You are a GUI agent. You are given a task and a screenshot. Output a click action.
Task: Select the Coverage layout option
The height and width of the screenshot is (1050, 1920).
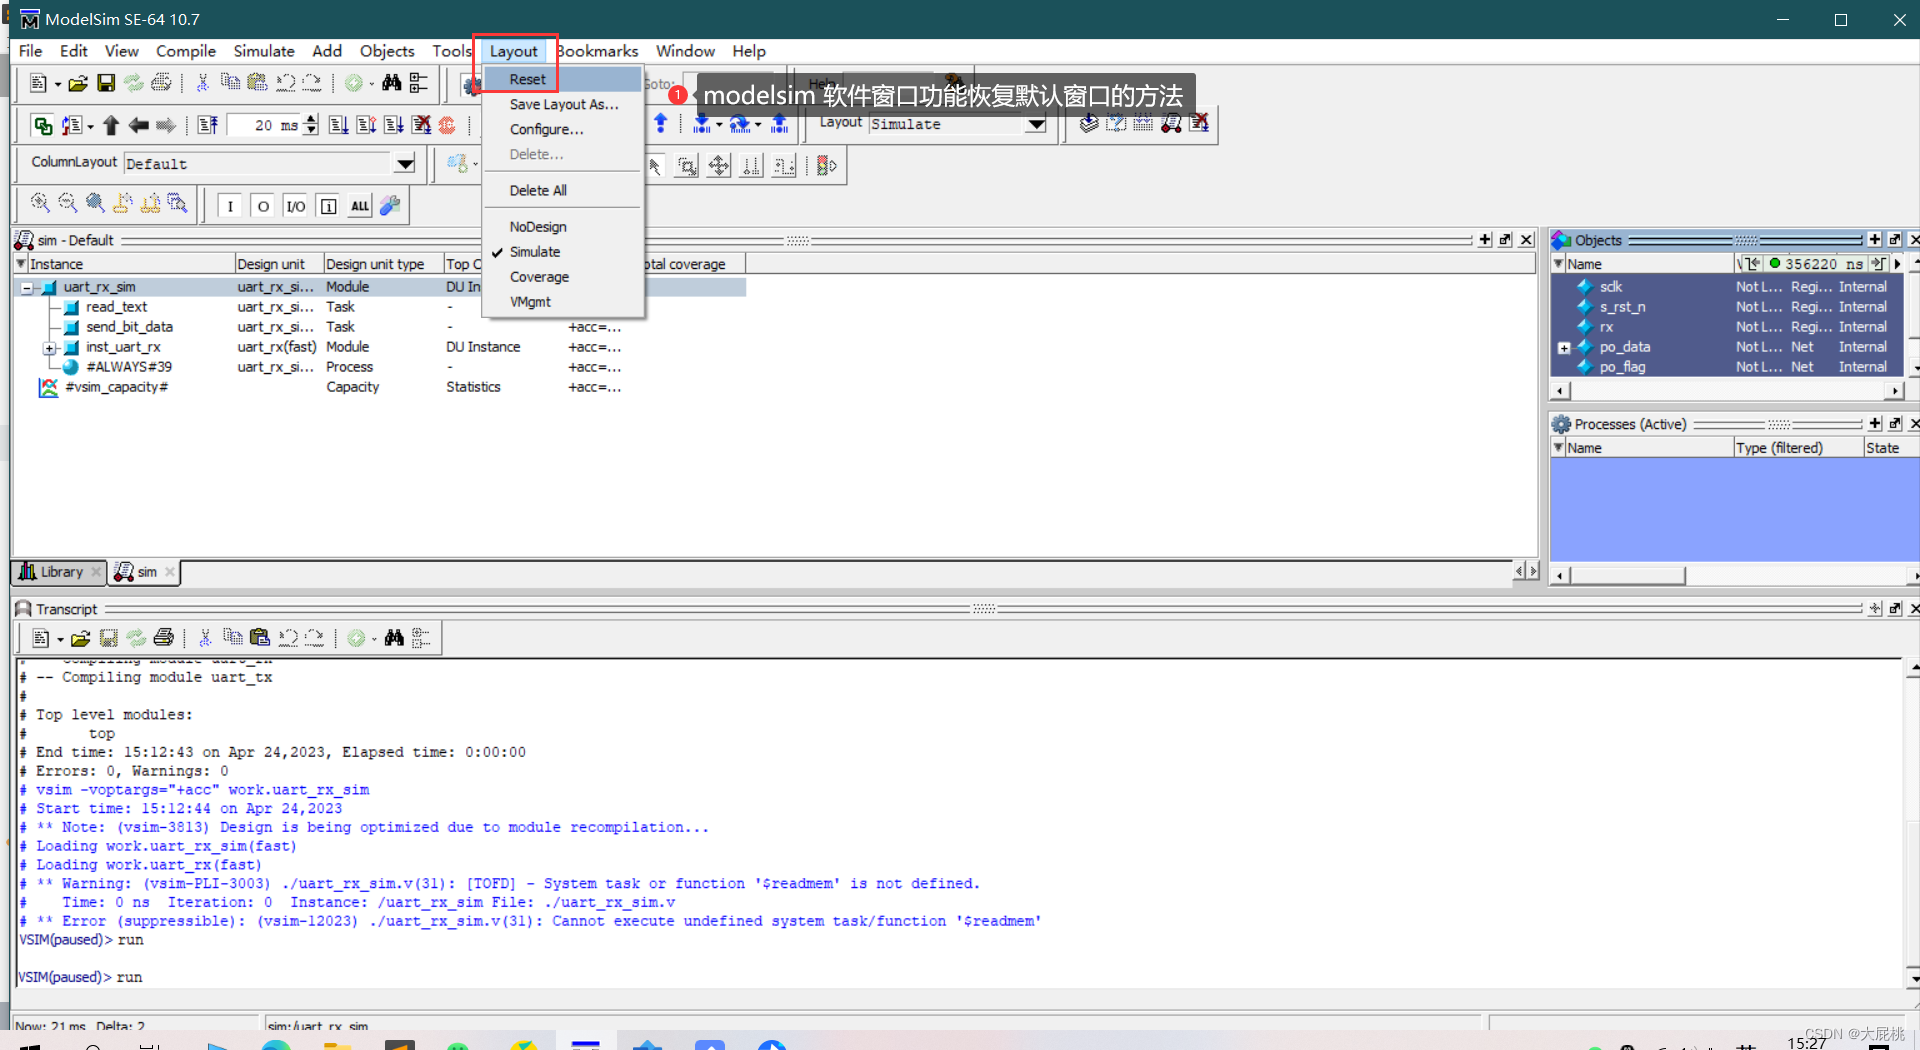click(562, 277)
